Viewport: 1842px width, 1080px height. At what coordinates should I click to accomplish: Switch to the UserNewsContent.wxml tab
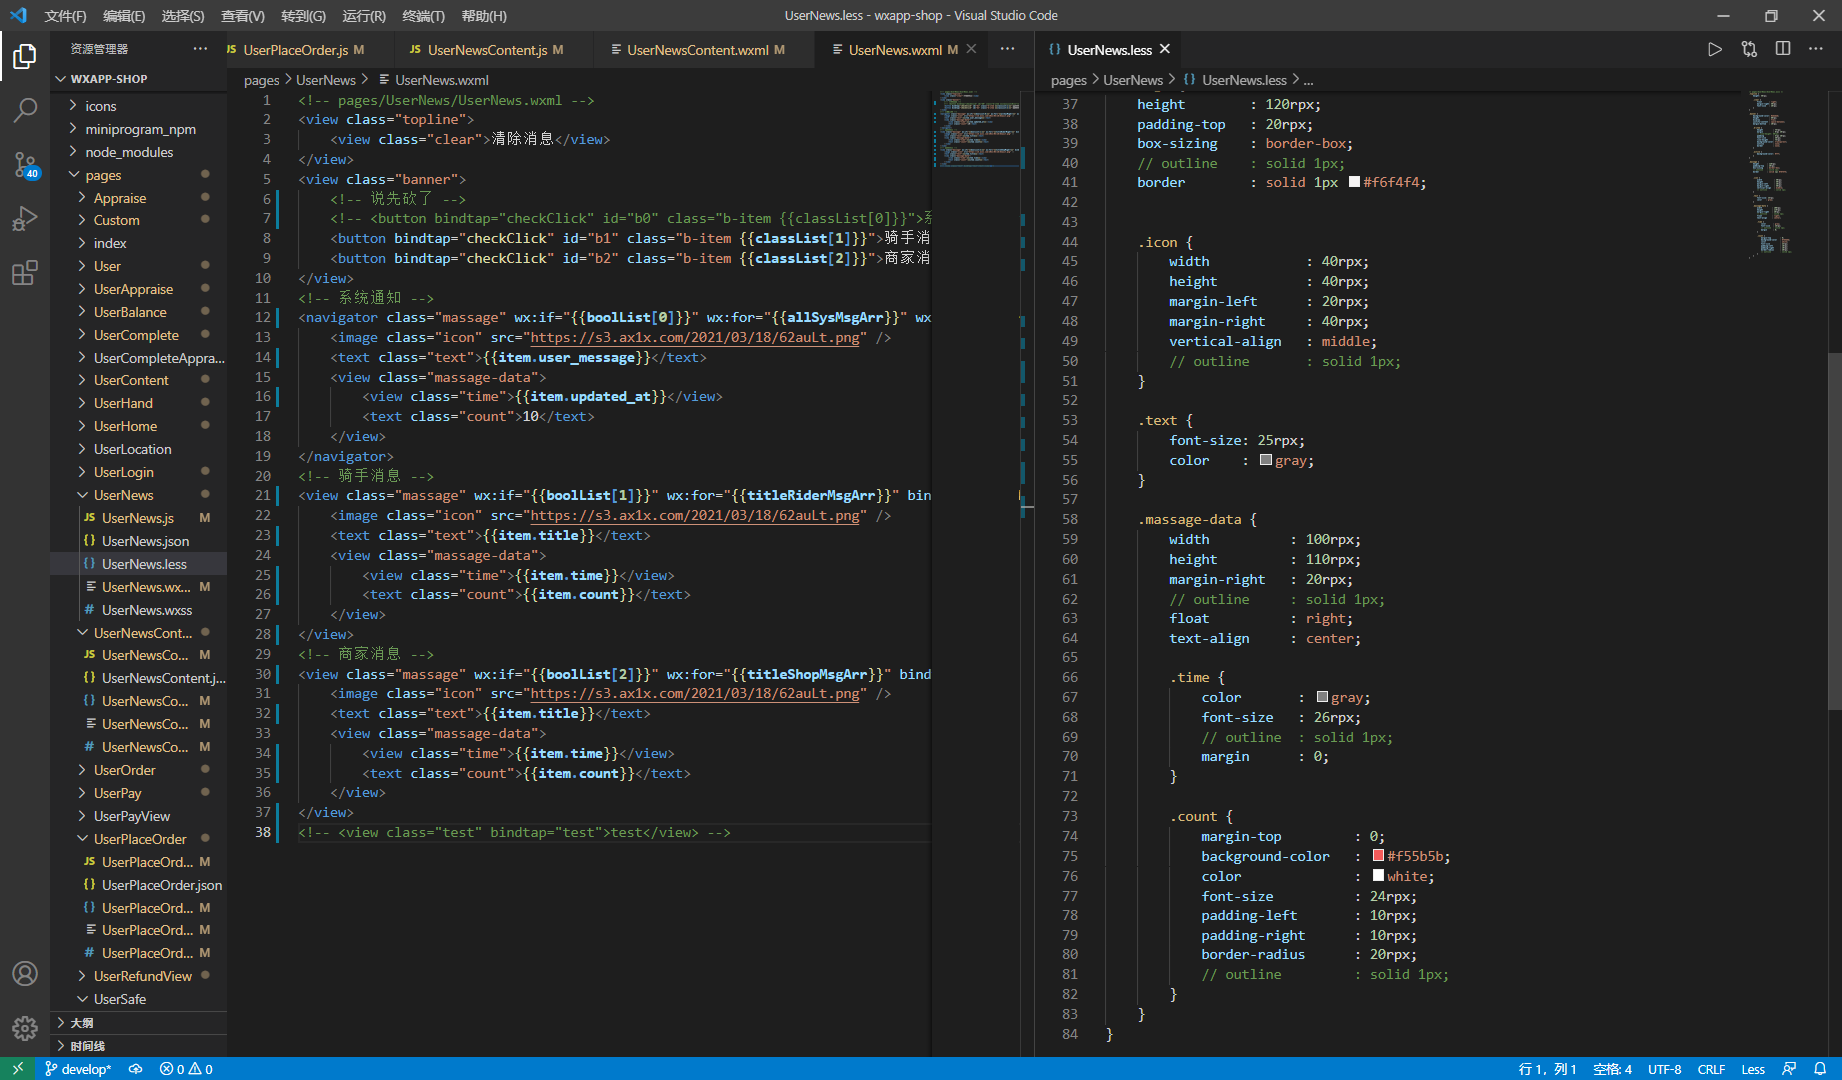(x=698, y=49)
